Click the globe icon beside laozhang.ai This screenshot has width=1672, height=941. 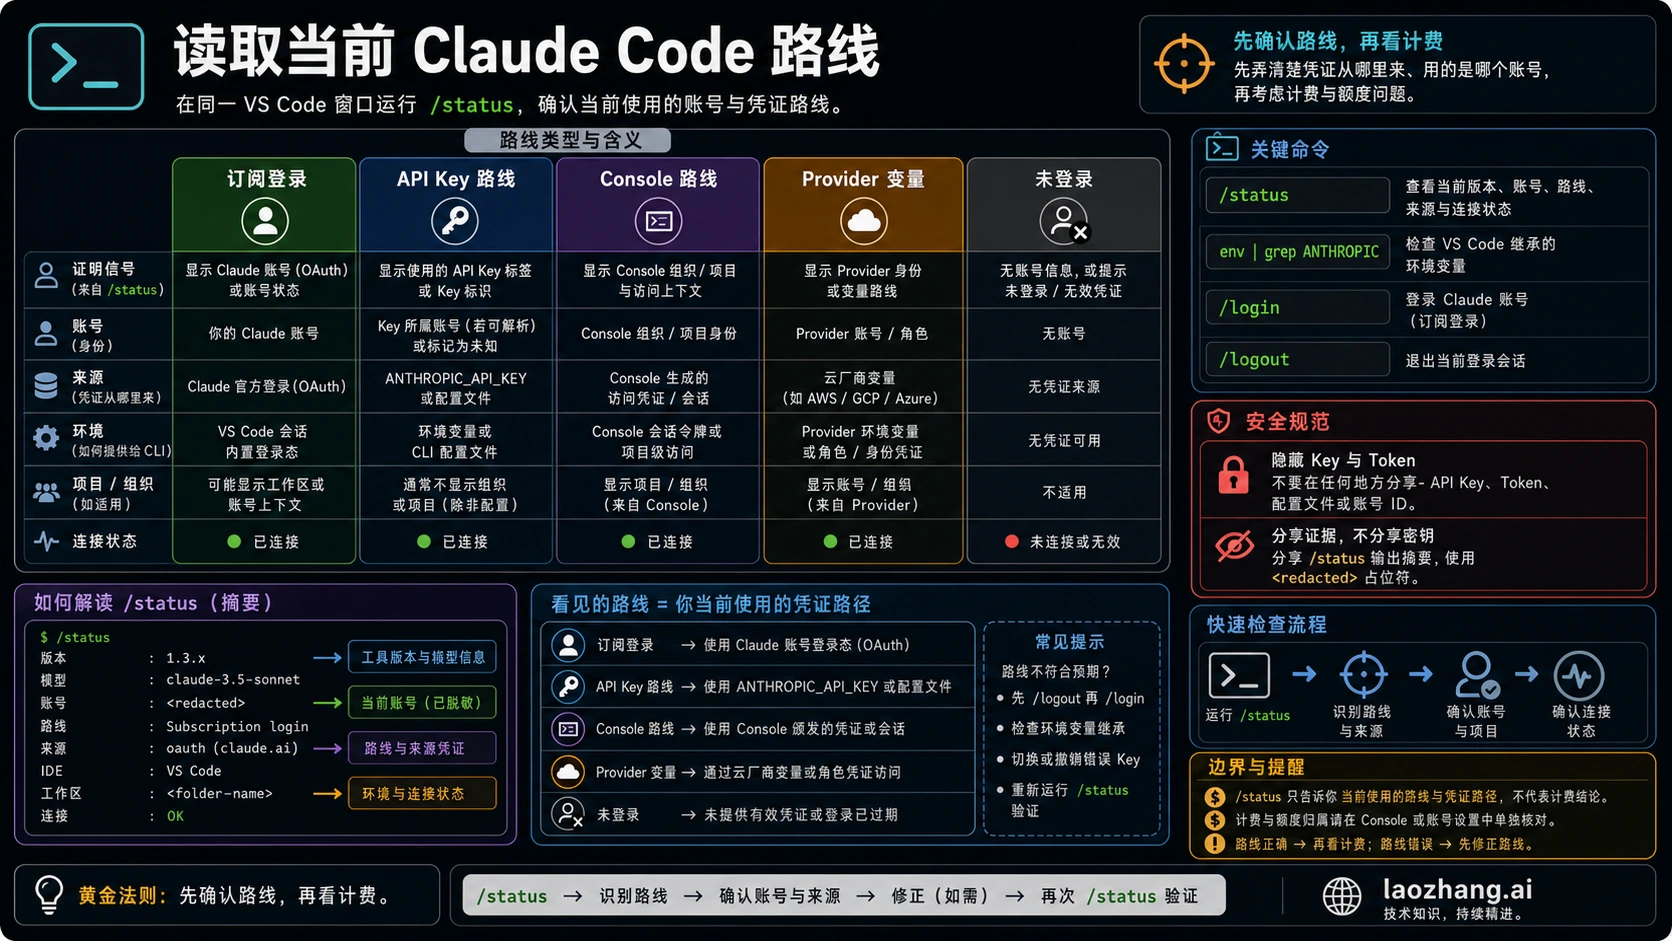(1342, 896)
